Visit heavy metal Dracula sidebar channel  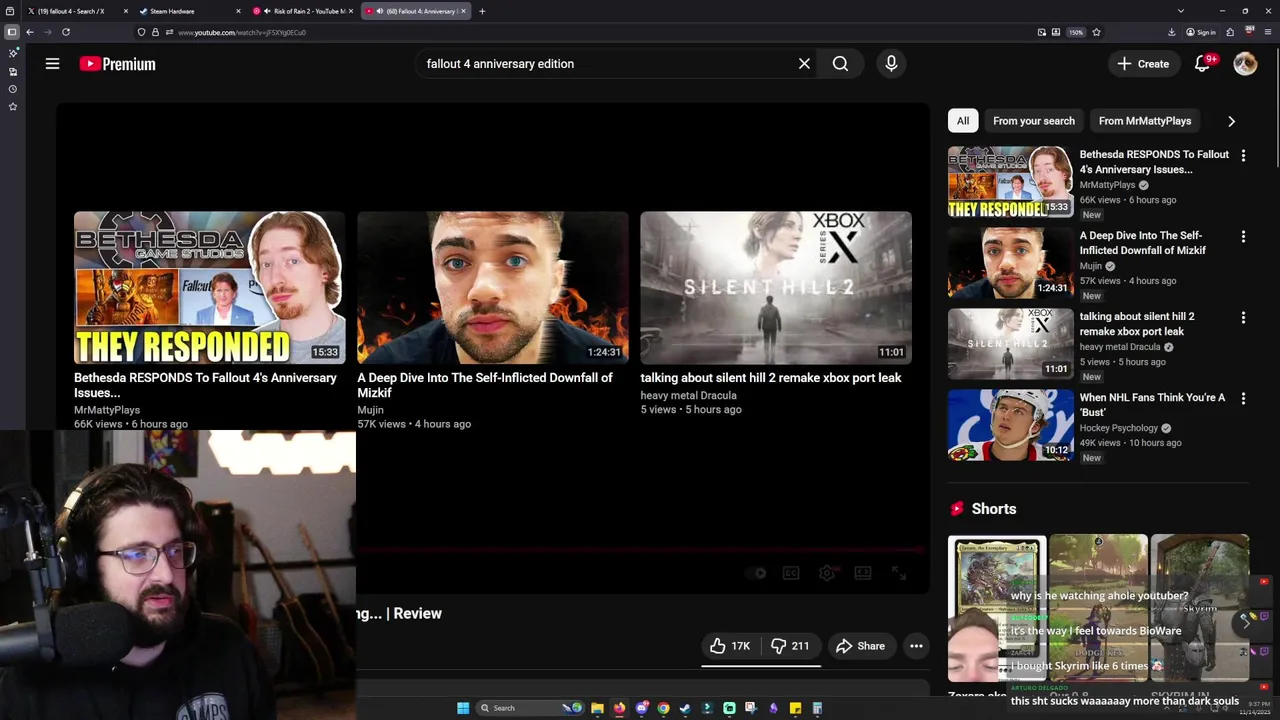click(1120, 347)
